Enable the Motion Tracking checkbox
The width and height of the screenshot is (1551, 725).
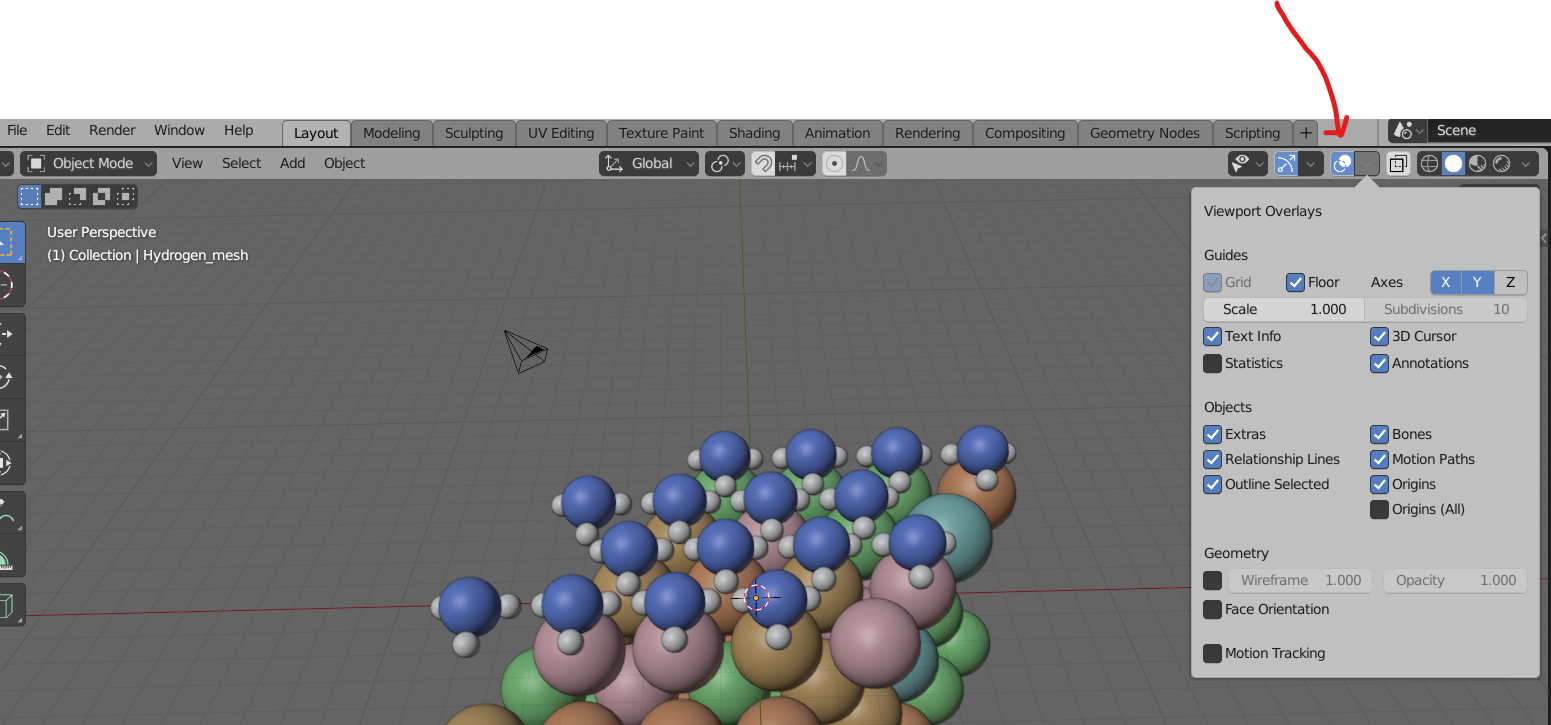coord(1213,653)
